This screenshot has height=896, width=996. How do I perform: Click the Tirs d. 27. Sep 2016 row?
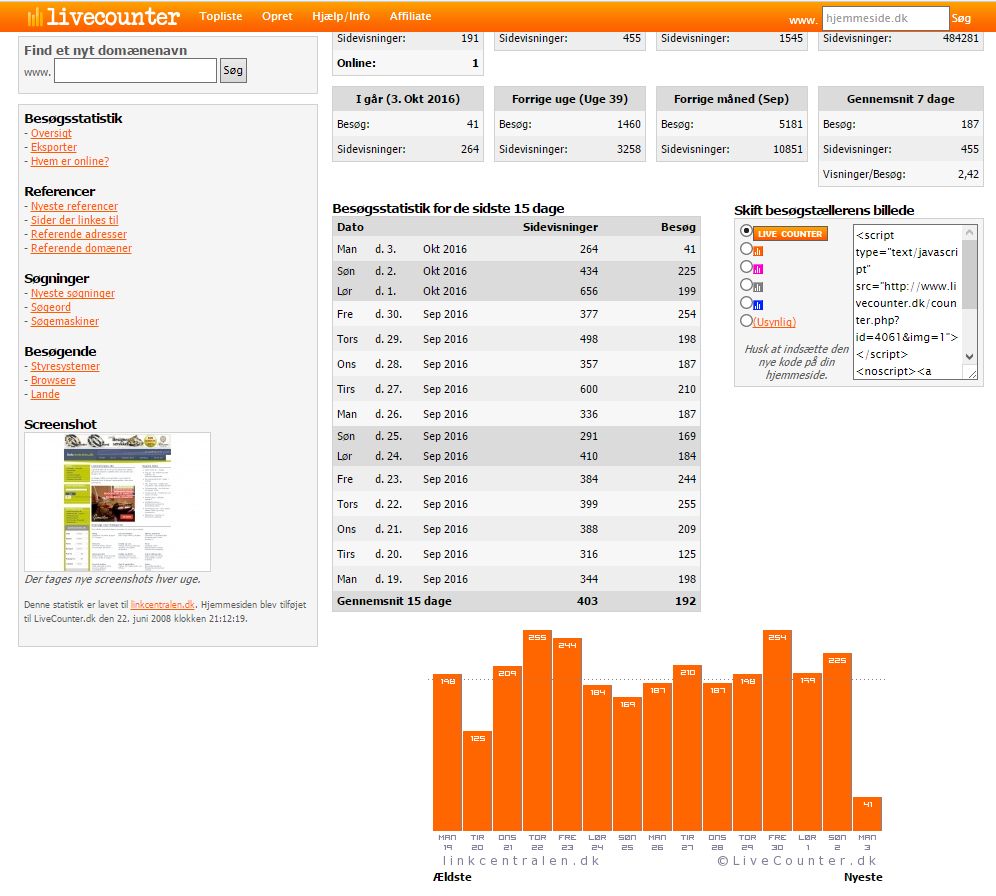[x=516, y=389]
